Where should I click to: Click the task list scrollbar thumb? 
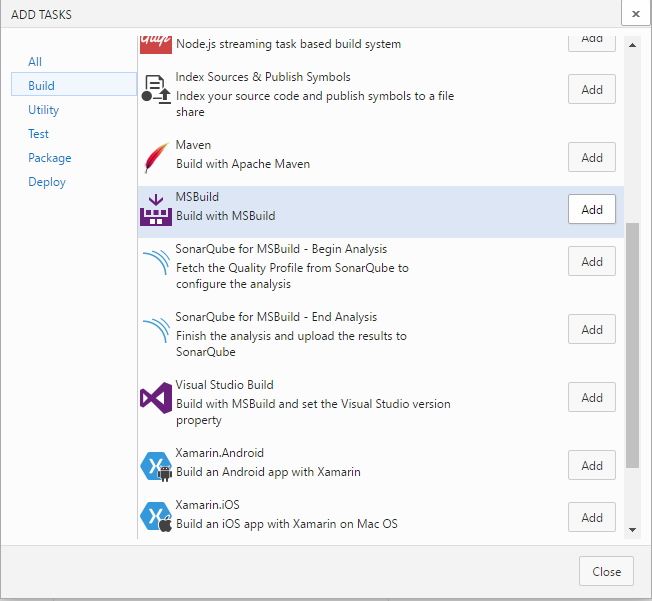tap(632, 345)
